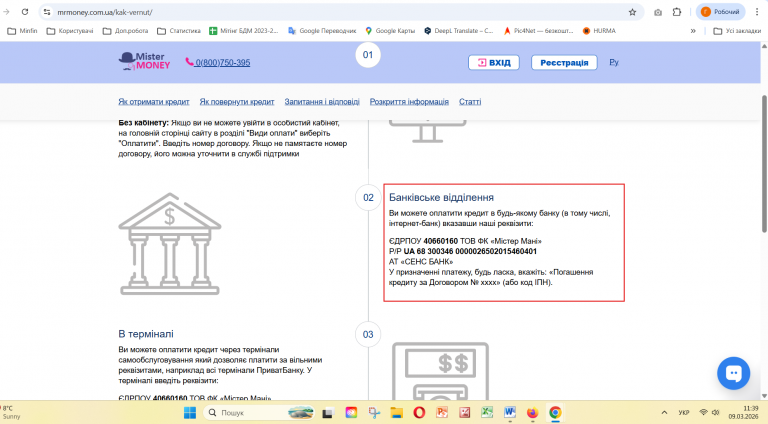This screenshot has width=768, height=424.
Task: Open Google Карты bookmark
Action: click(390, 31)
